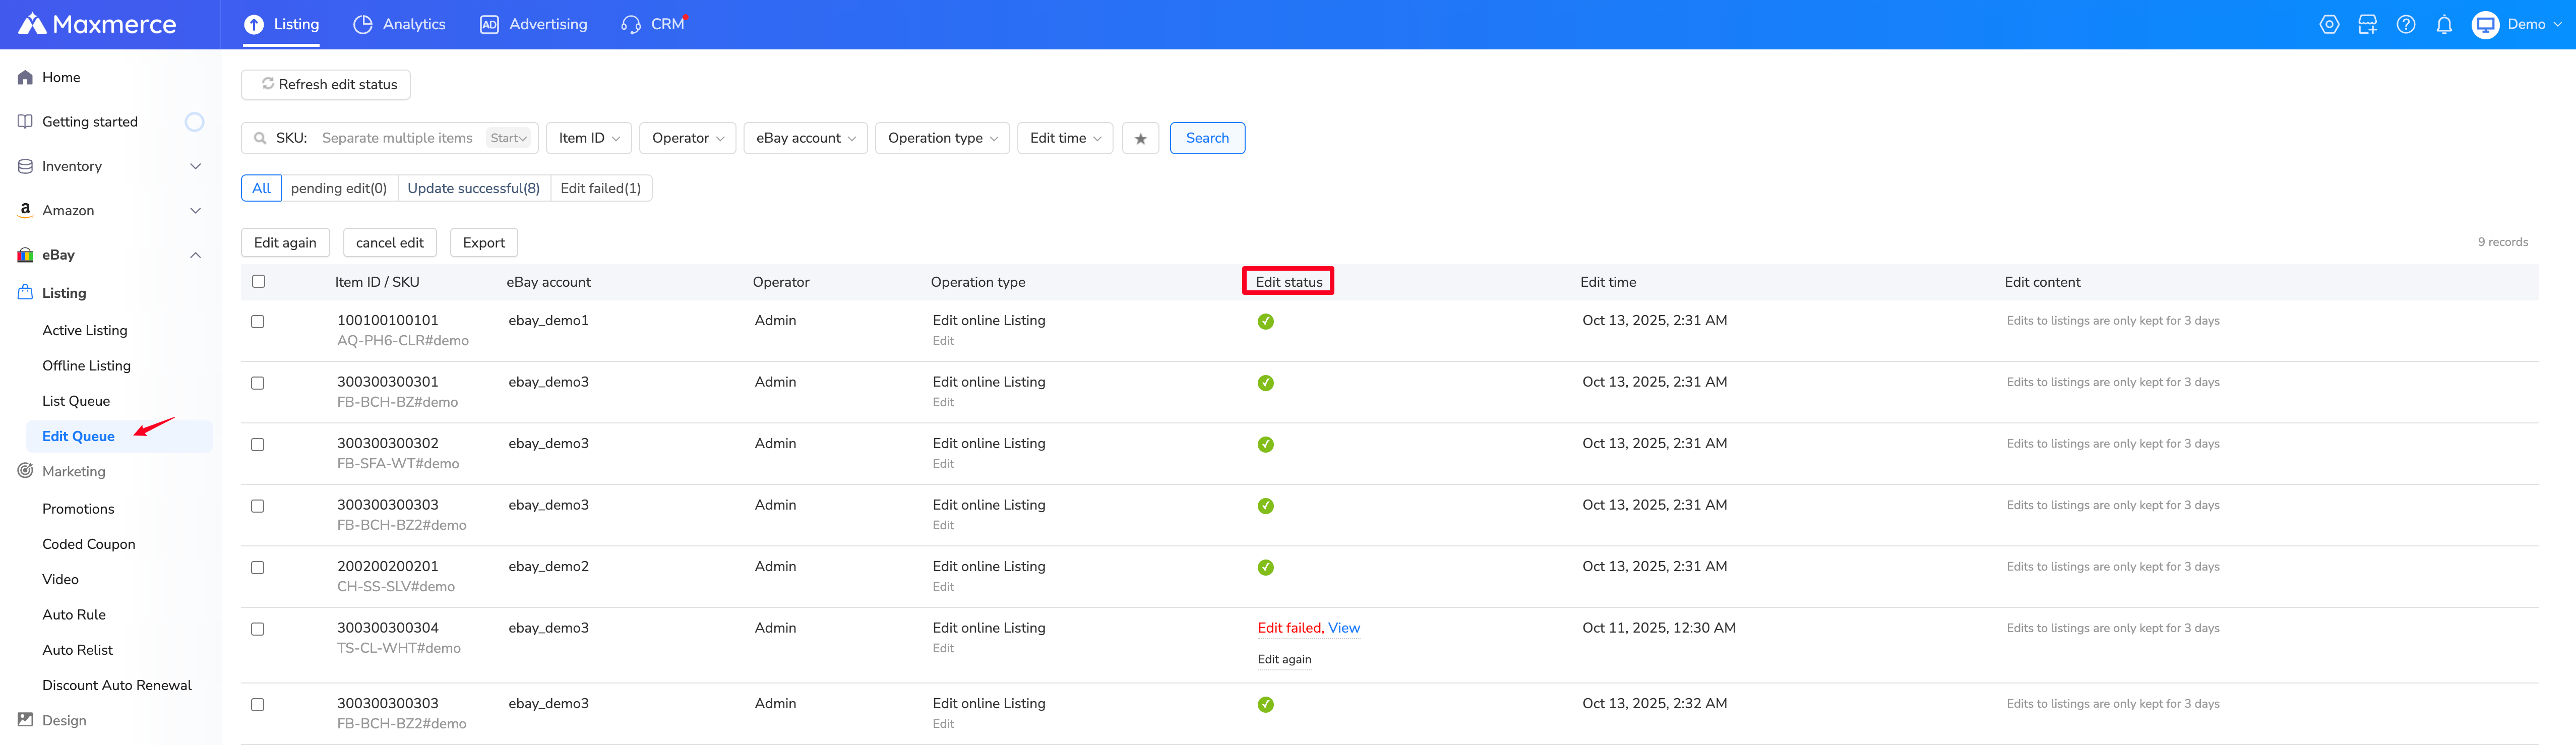Click the eBay logo icon in sidebar
Viewport: 2576px width, 745px height.
tap(25, 255)
